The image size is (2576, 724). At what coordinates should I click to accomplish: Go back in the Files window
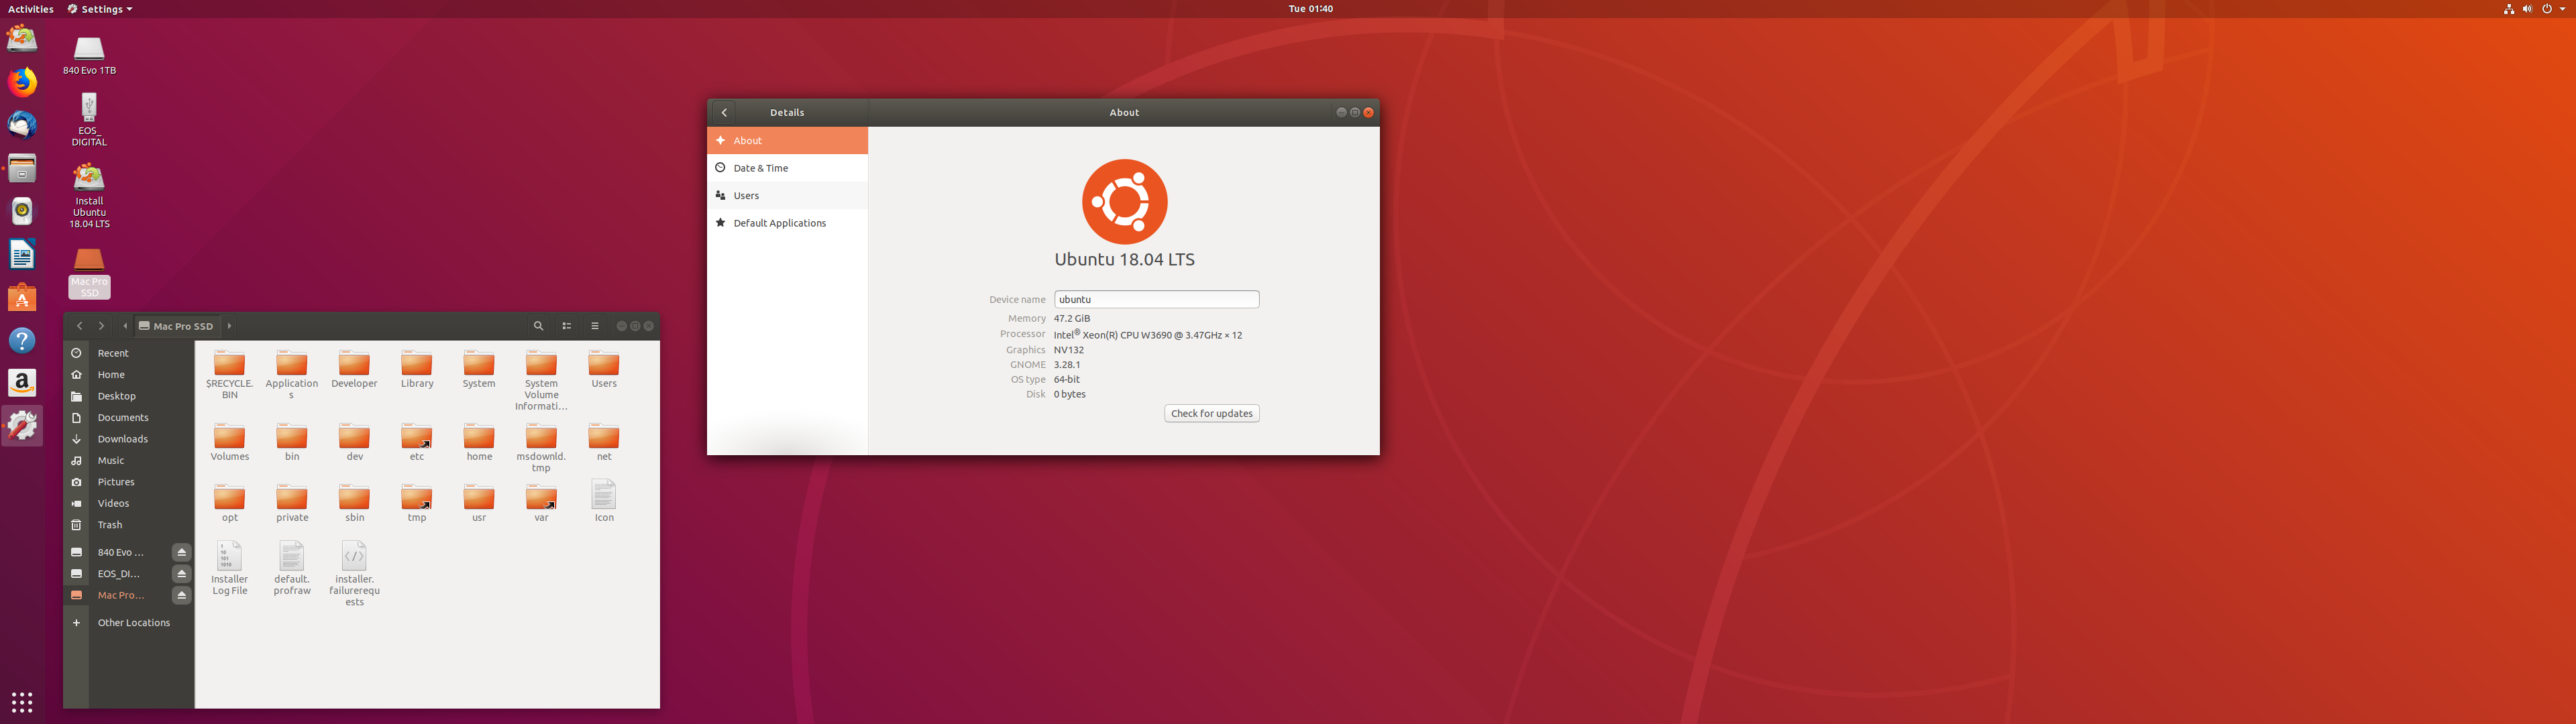point(80,326)
